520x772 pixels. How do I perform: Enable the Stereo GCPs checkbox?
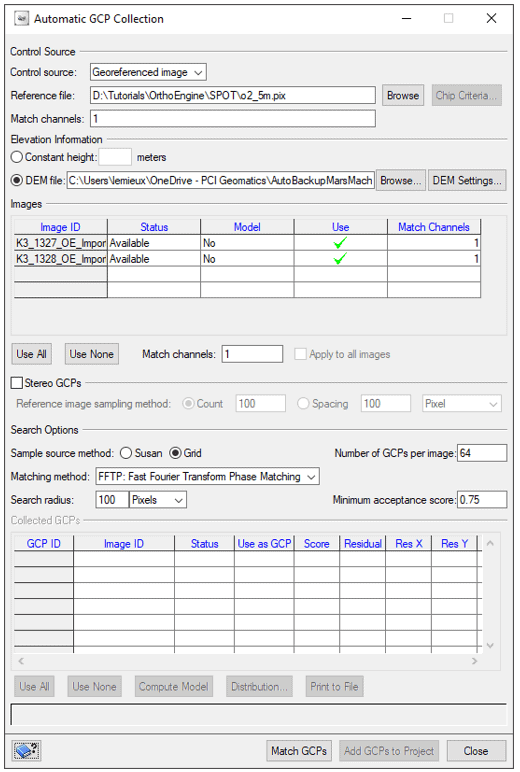click(x=17, y=383)
